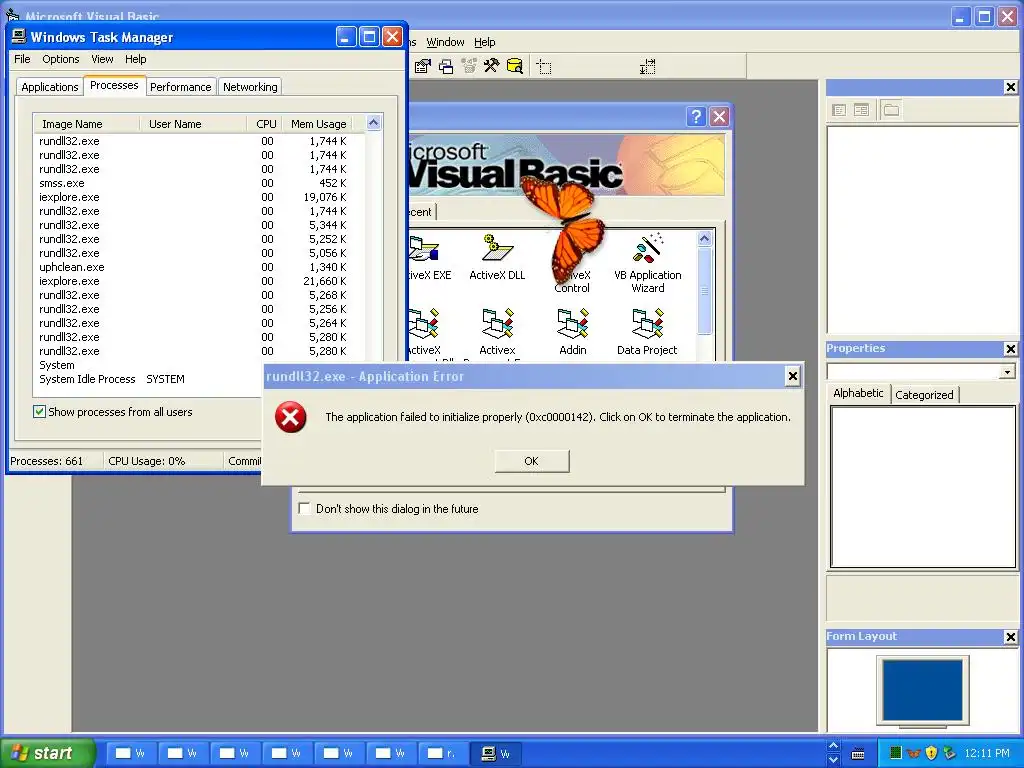Open the Properties object dropdown arrow

(1008, 372)
